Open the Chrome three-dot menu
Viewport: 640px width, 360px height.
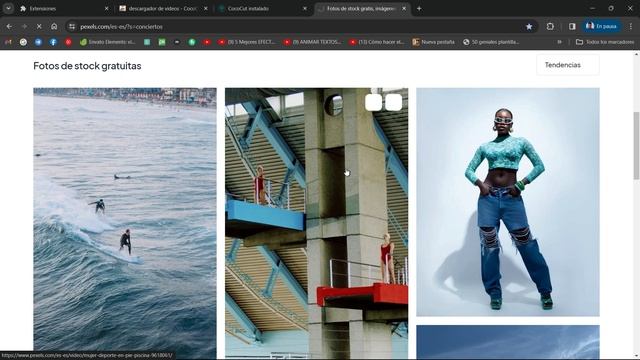[631, 27]
